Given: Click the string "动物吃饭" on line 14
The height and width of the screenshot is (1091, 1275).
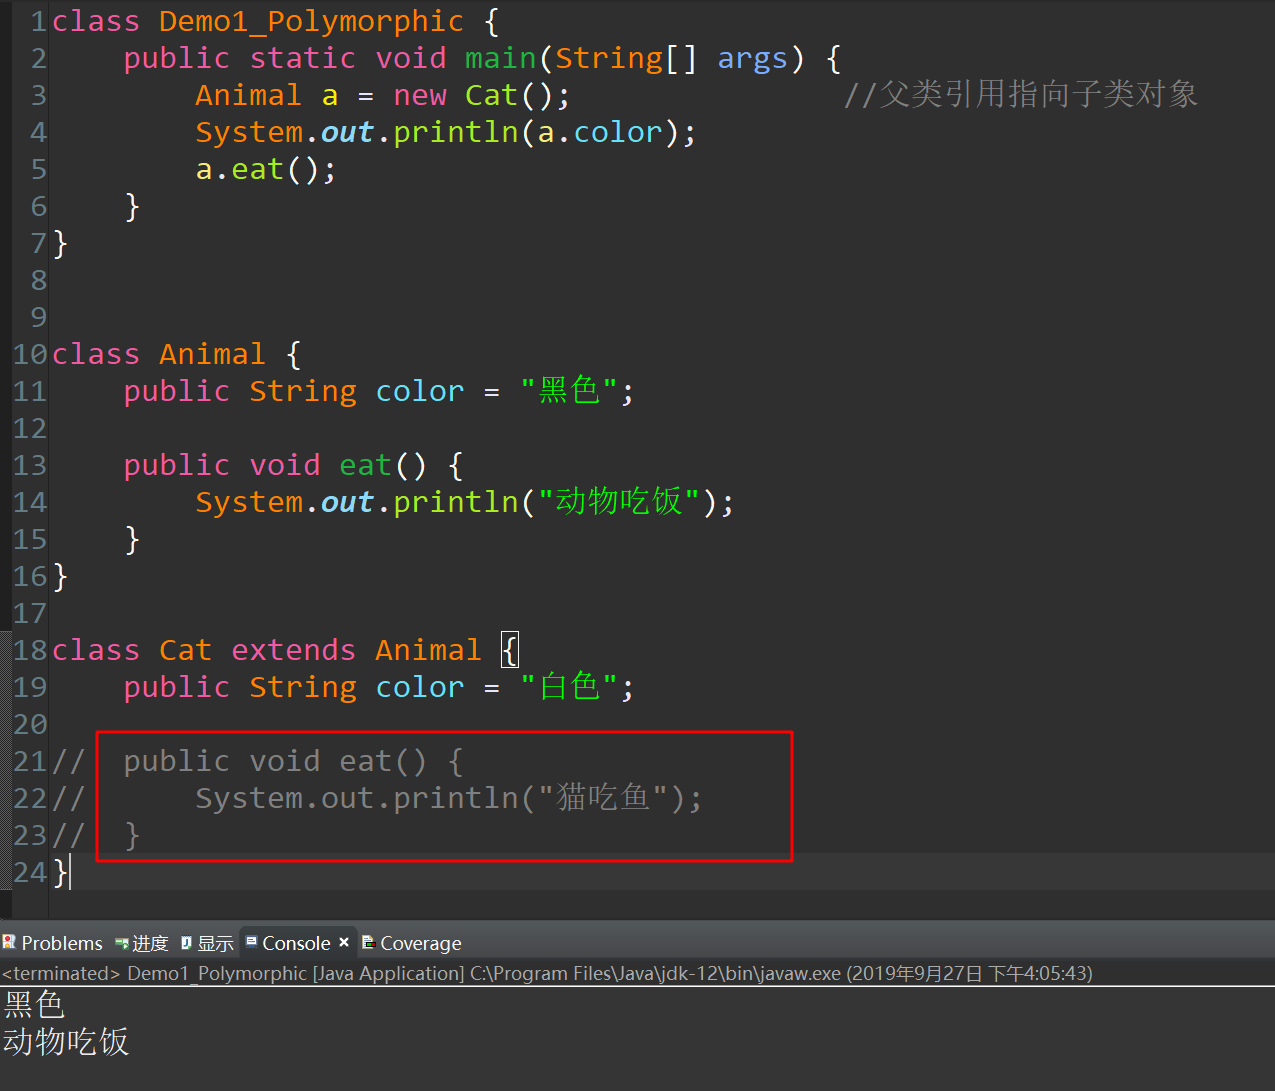Looking at the screenshot, I should pyautogui.click(x=619, y=502).
